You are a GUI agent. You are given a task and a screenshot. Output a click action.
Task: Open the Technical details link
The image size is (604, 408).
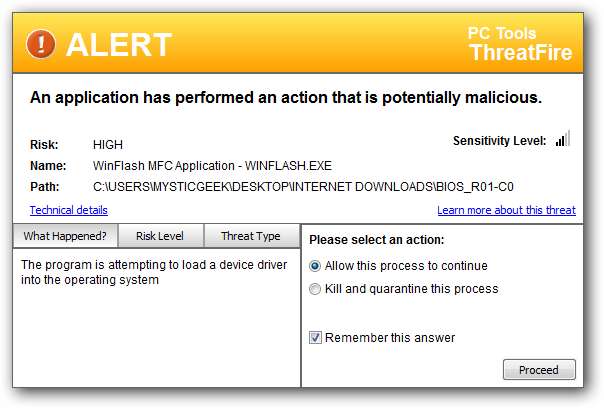pyautogui.click(x=69, y=210)
